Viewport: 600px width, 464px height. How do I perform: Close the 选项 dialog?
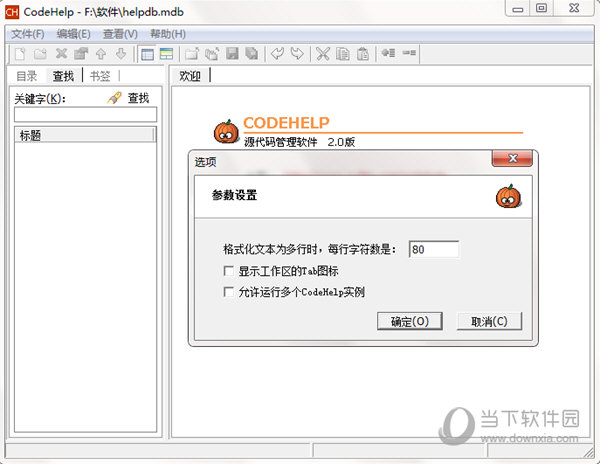(x=512, y=158)
